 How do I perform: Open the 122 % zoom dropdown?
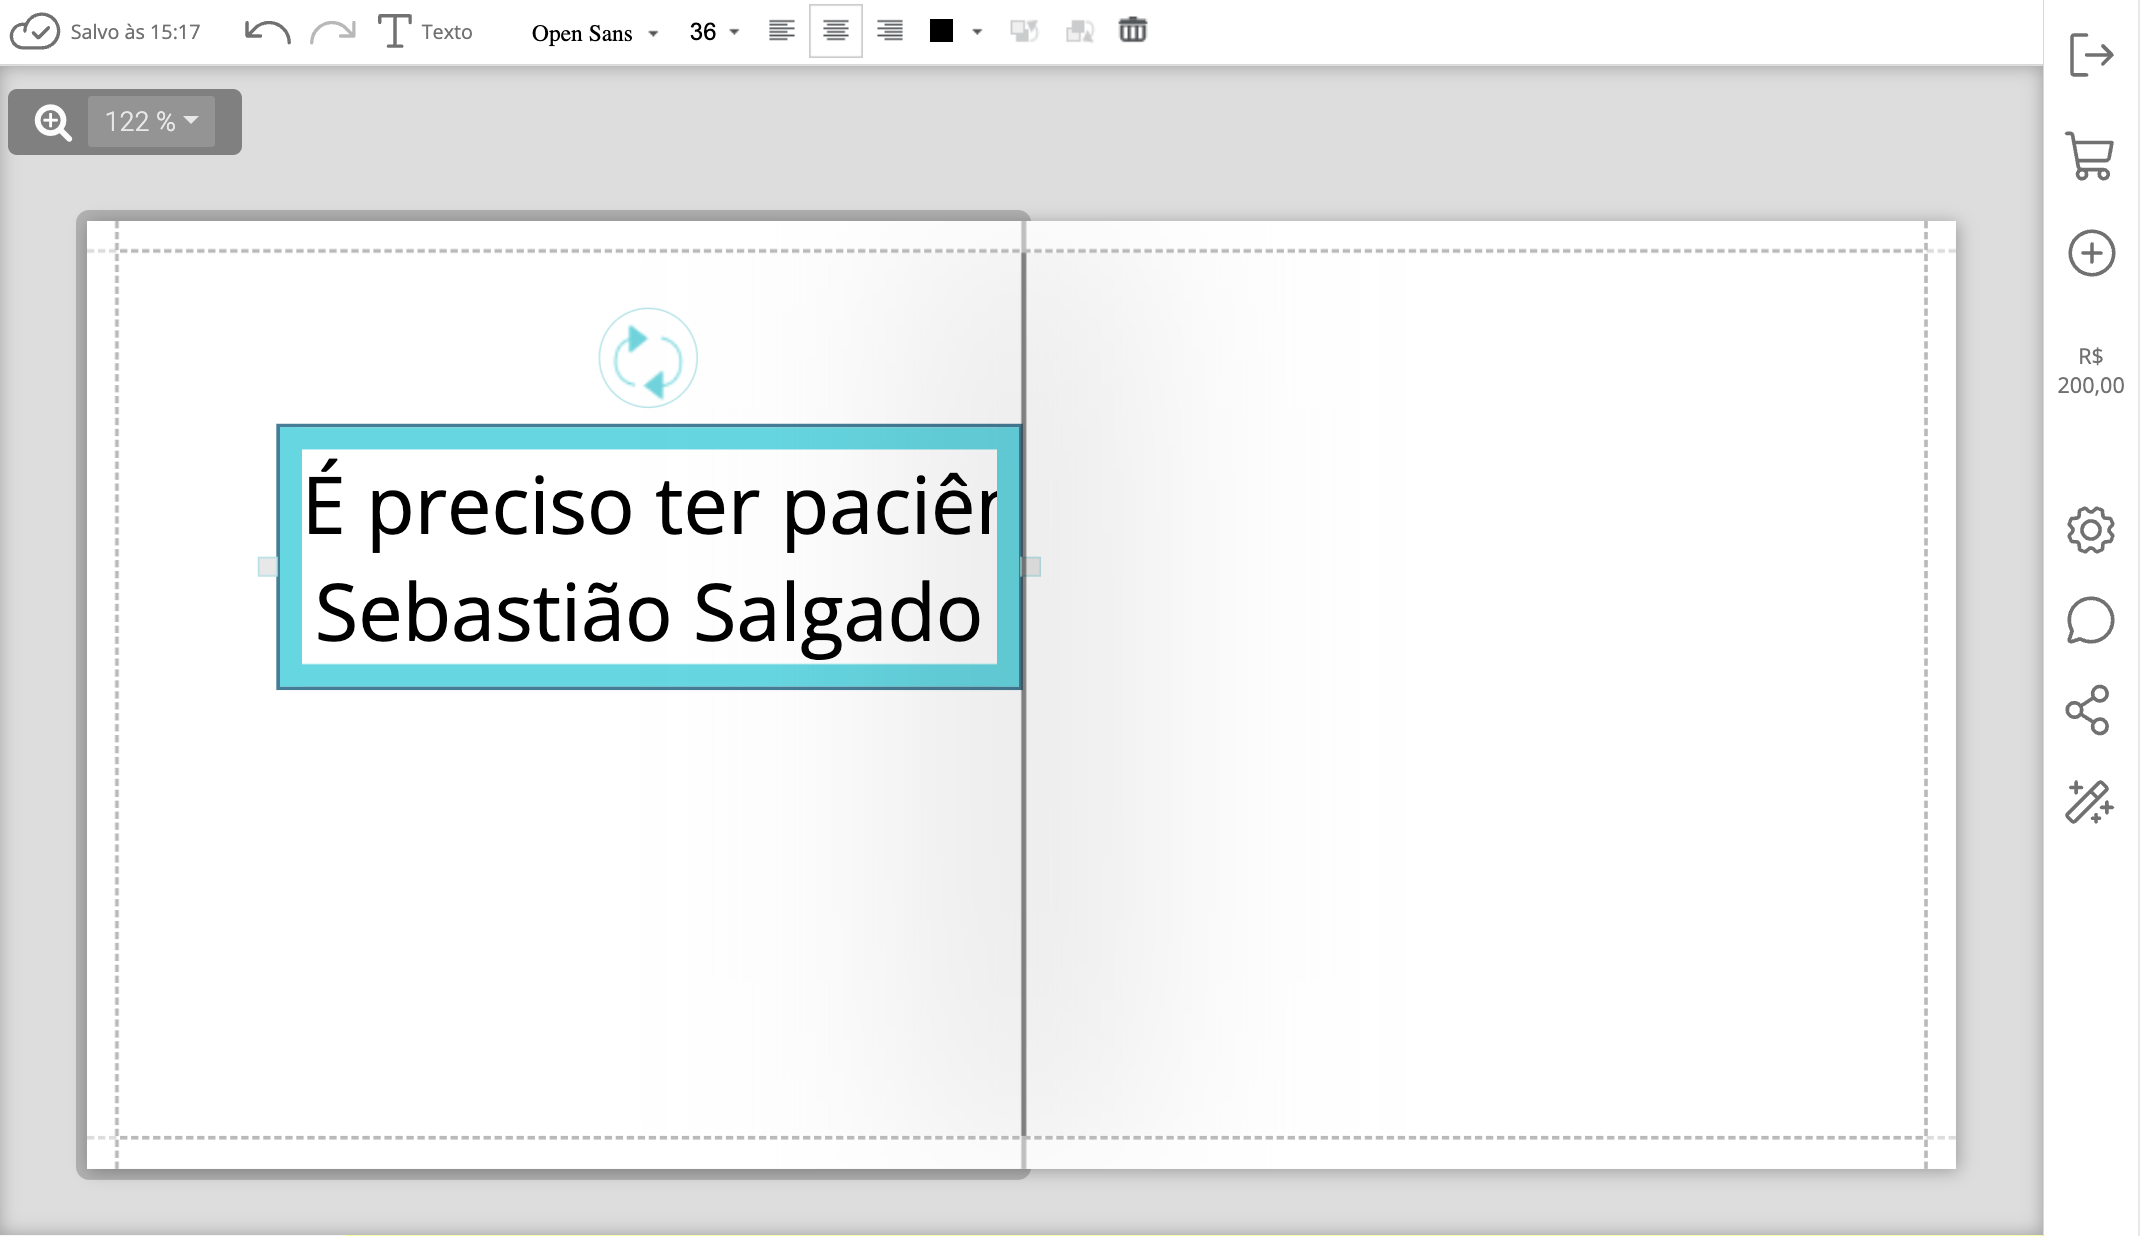[x=151, y=121]
